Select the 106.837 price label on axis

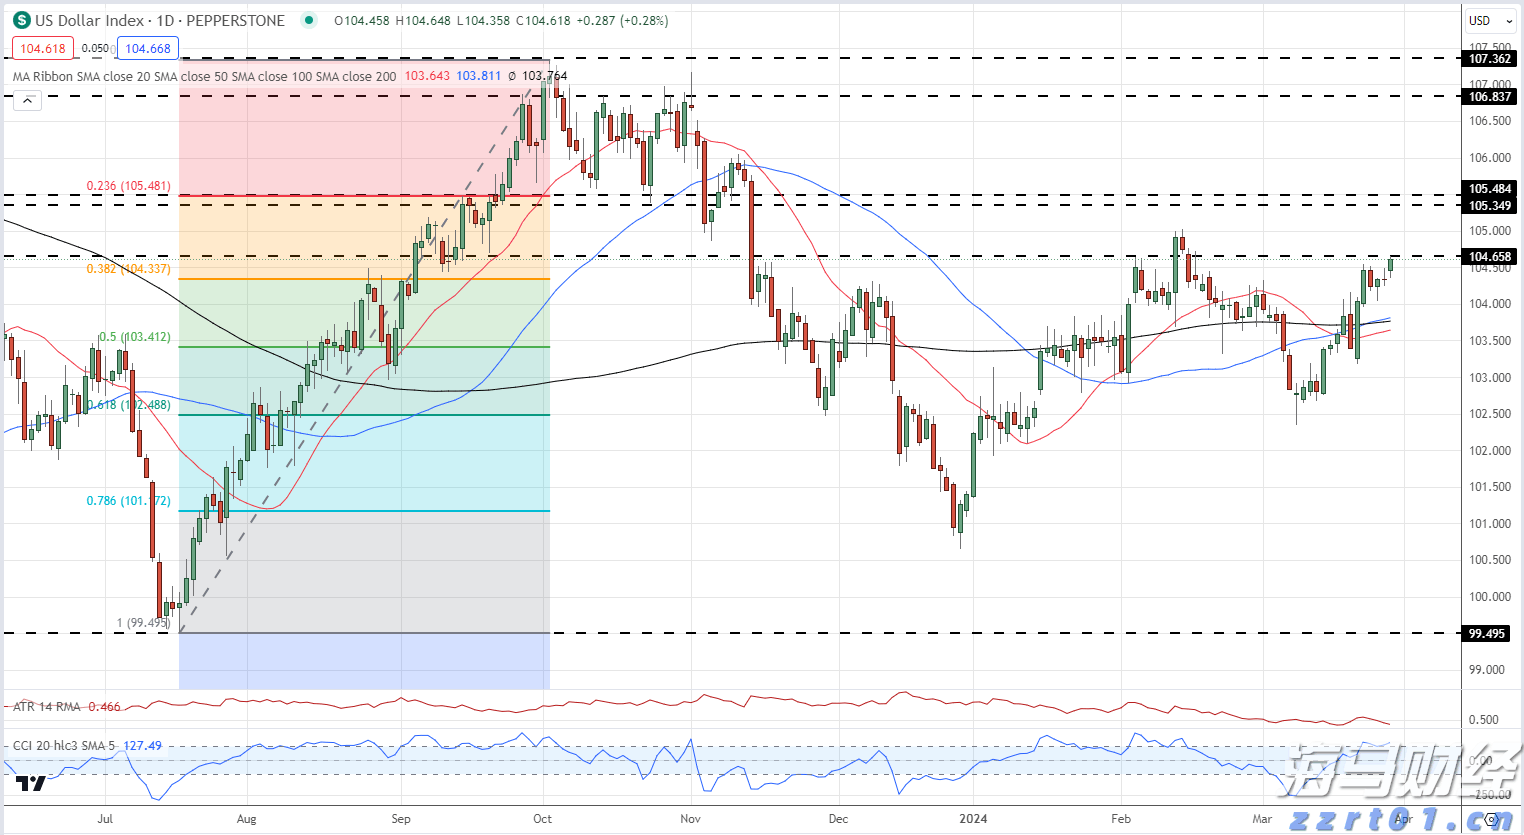(1489, 97)
